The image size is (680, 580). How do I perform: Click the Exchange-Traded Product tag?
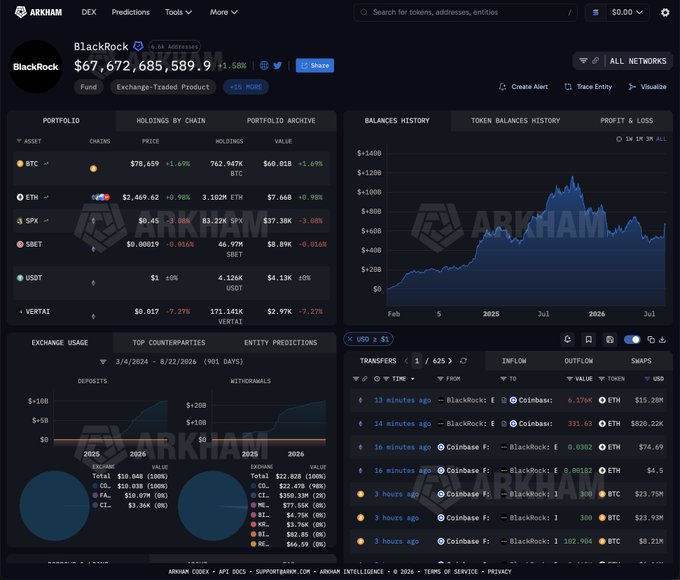coord(163,87)
